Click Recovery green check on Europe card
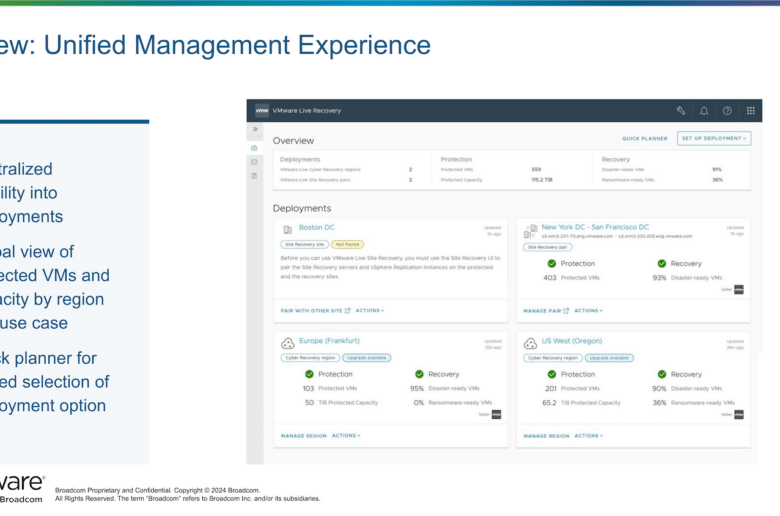Screen dimensions: 780x516 [419, 374]
